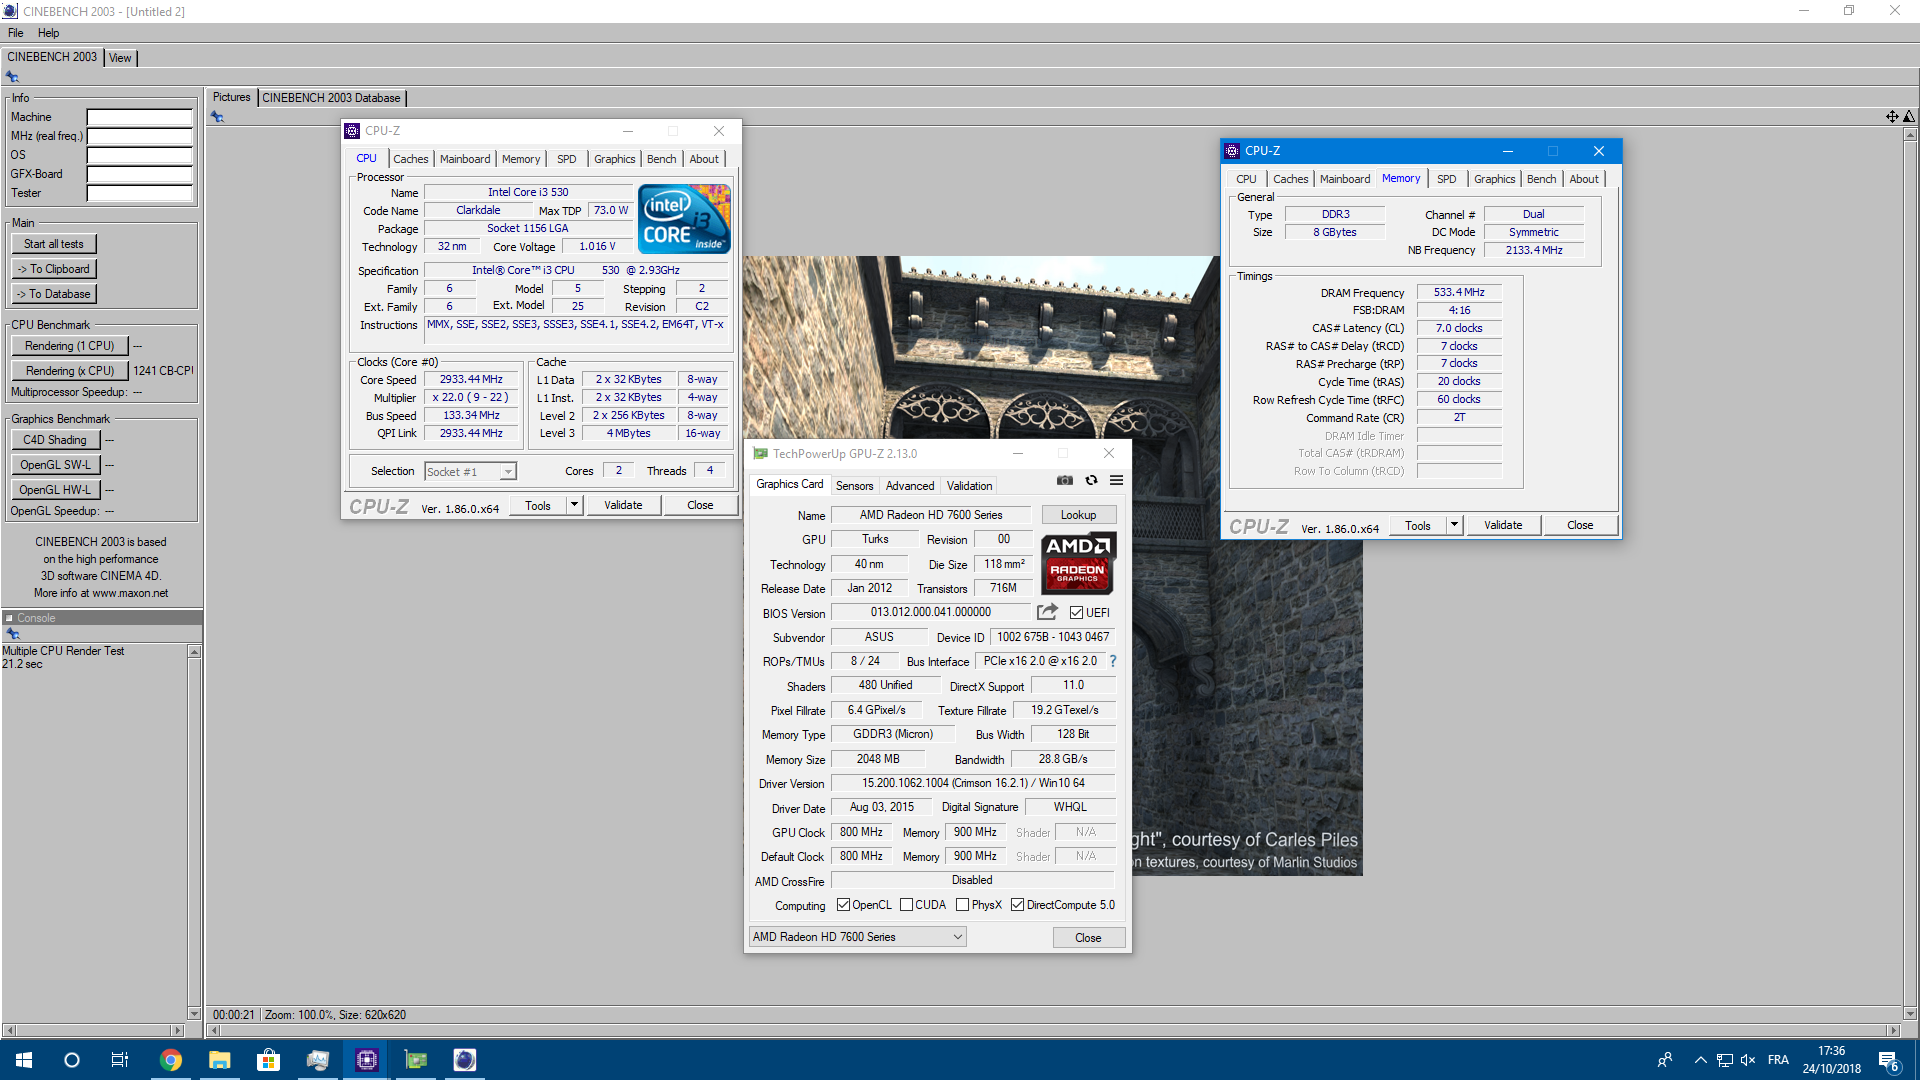Image resolution: width=1920 pixels, height=1080 pixels.
Task: Click Validate in the left CPU-Z window
Action: pos(623,505)
